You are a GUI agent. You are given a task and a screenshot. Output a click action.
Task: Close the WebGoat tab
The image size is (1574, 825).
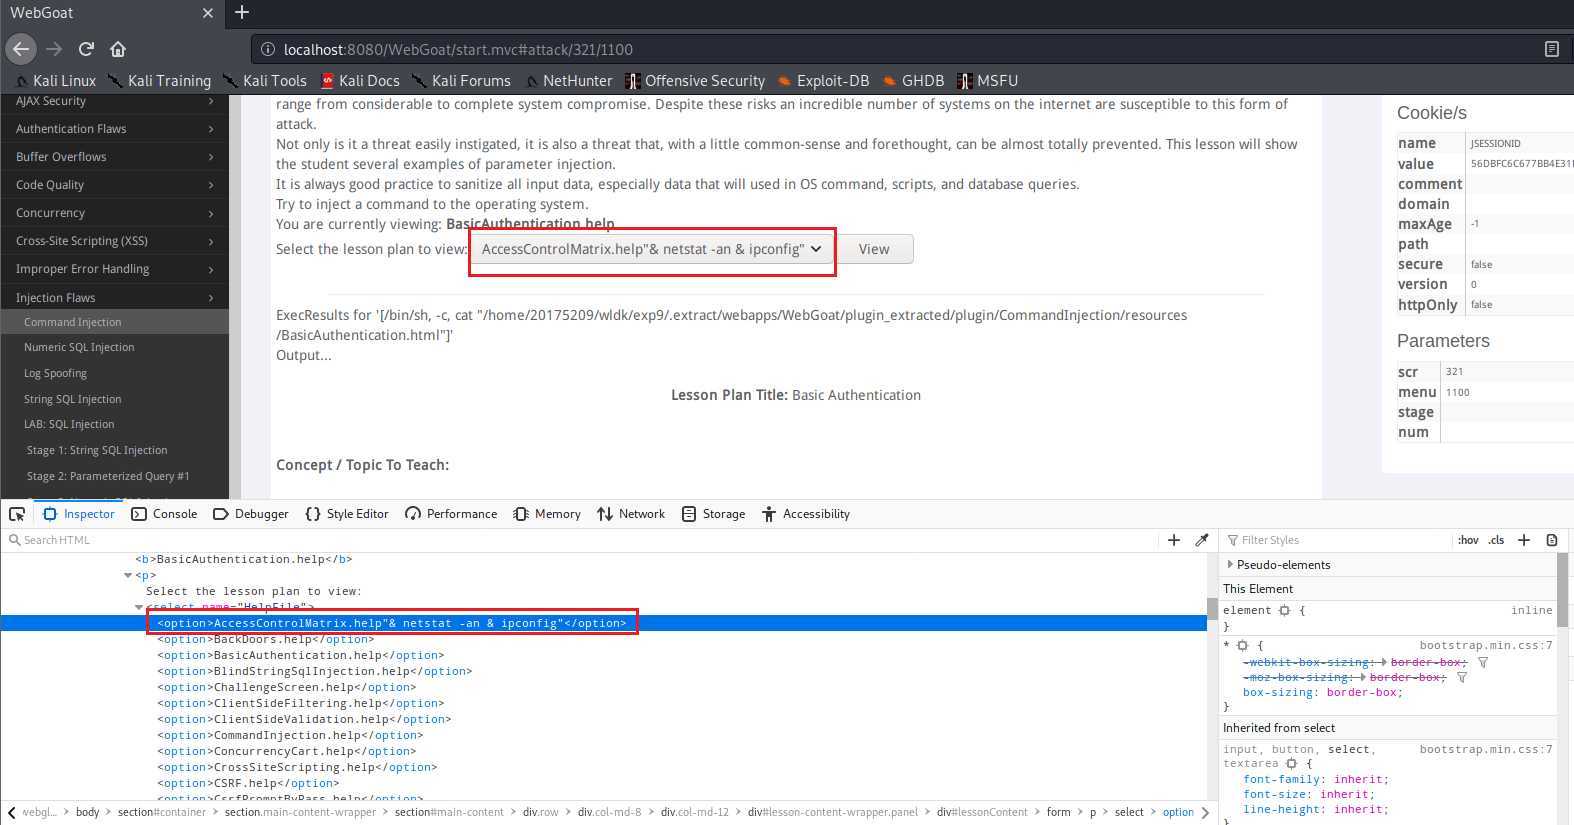tap(207, 13)
